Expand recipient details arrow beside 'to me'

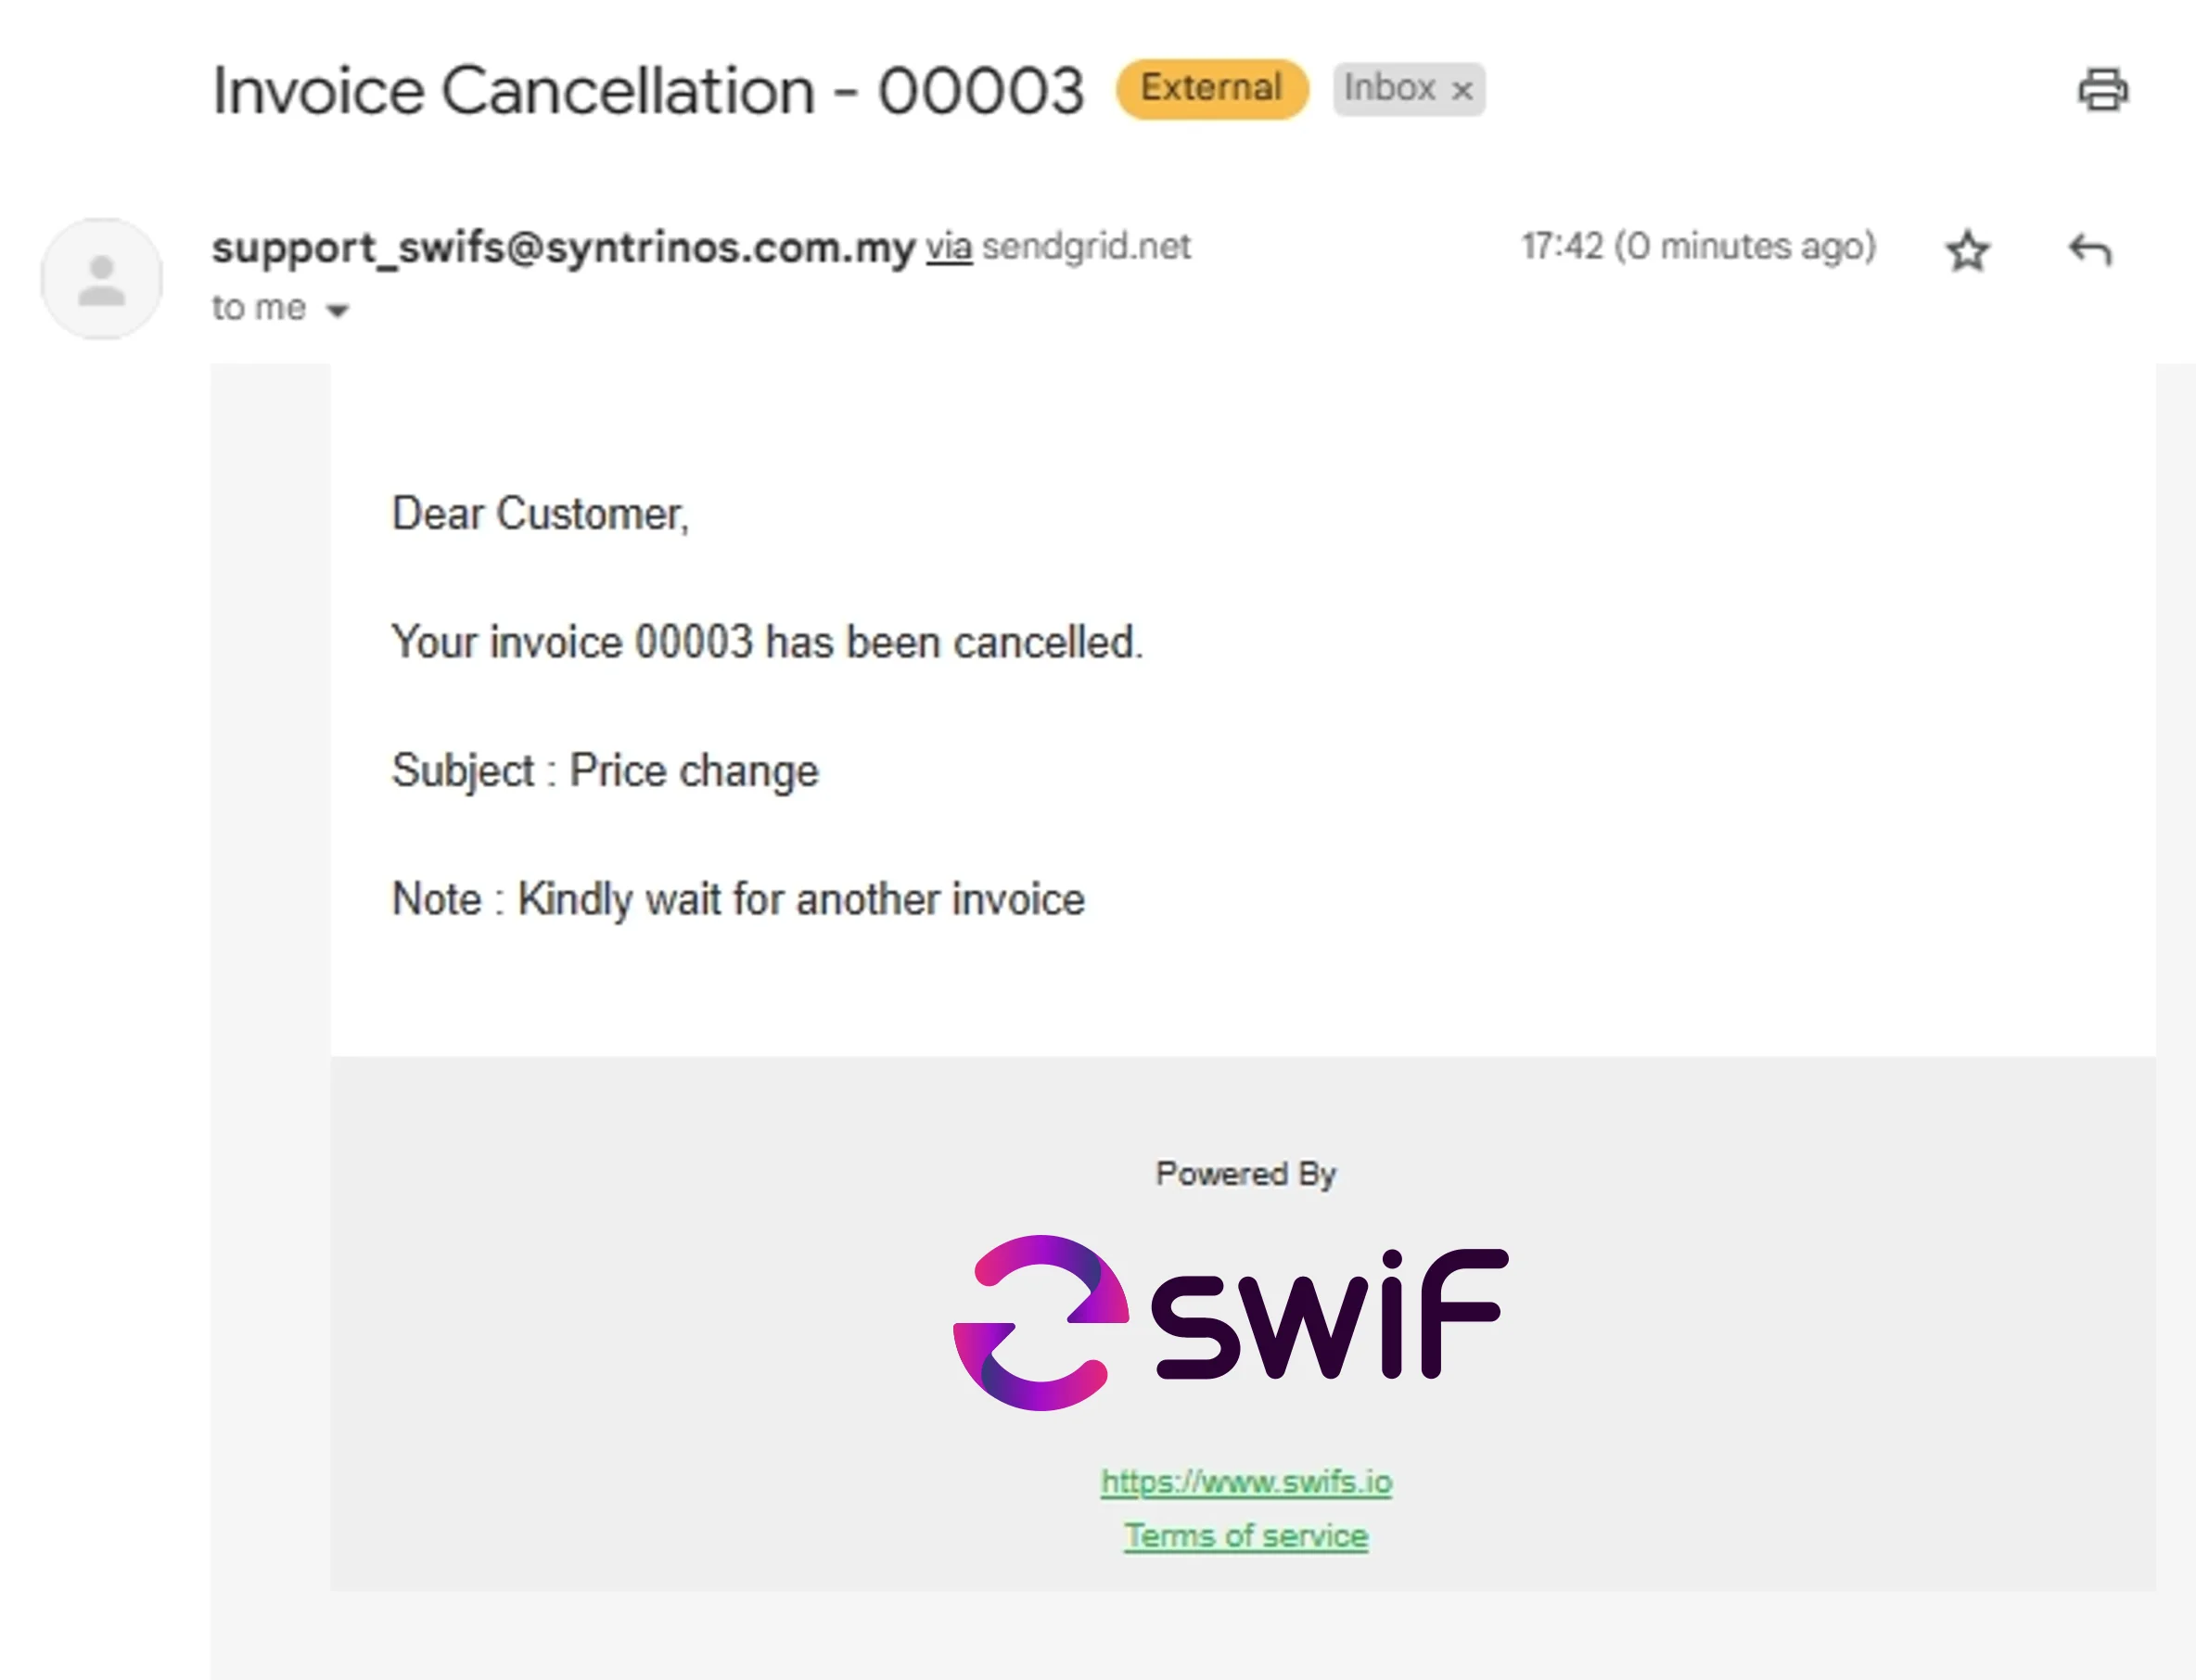(x=337, y=311)
